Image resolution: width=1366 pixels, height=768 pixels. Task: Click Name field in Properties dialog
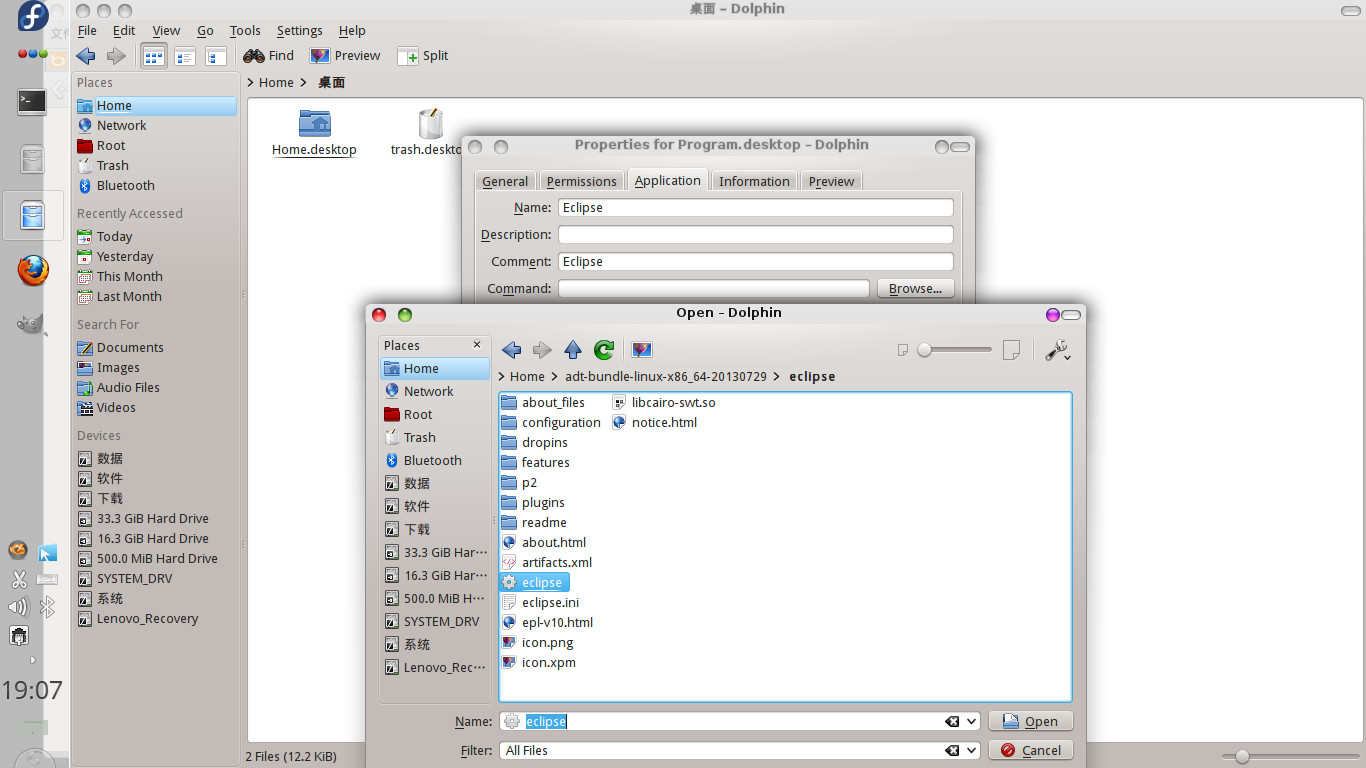tap(756, 208)
